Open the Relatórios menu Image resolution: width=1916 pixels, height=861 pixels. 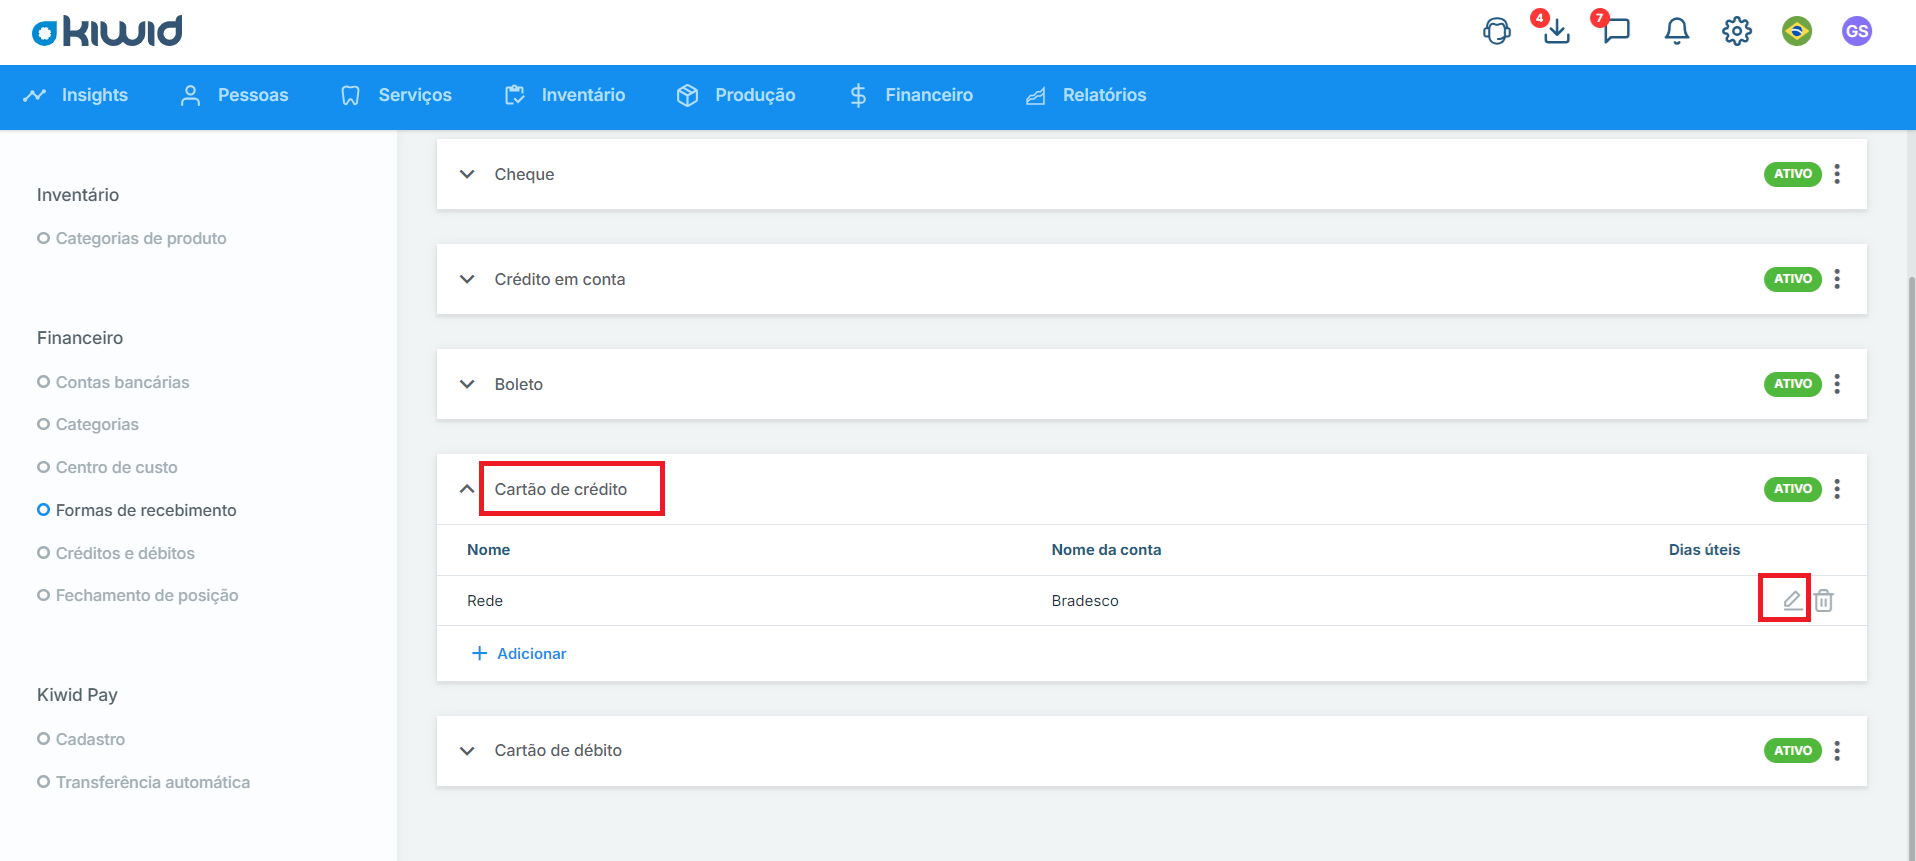tap(1086, 95)
